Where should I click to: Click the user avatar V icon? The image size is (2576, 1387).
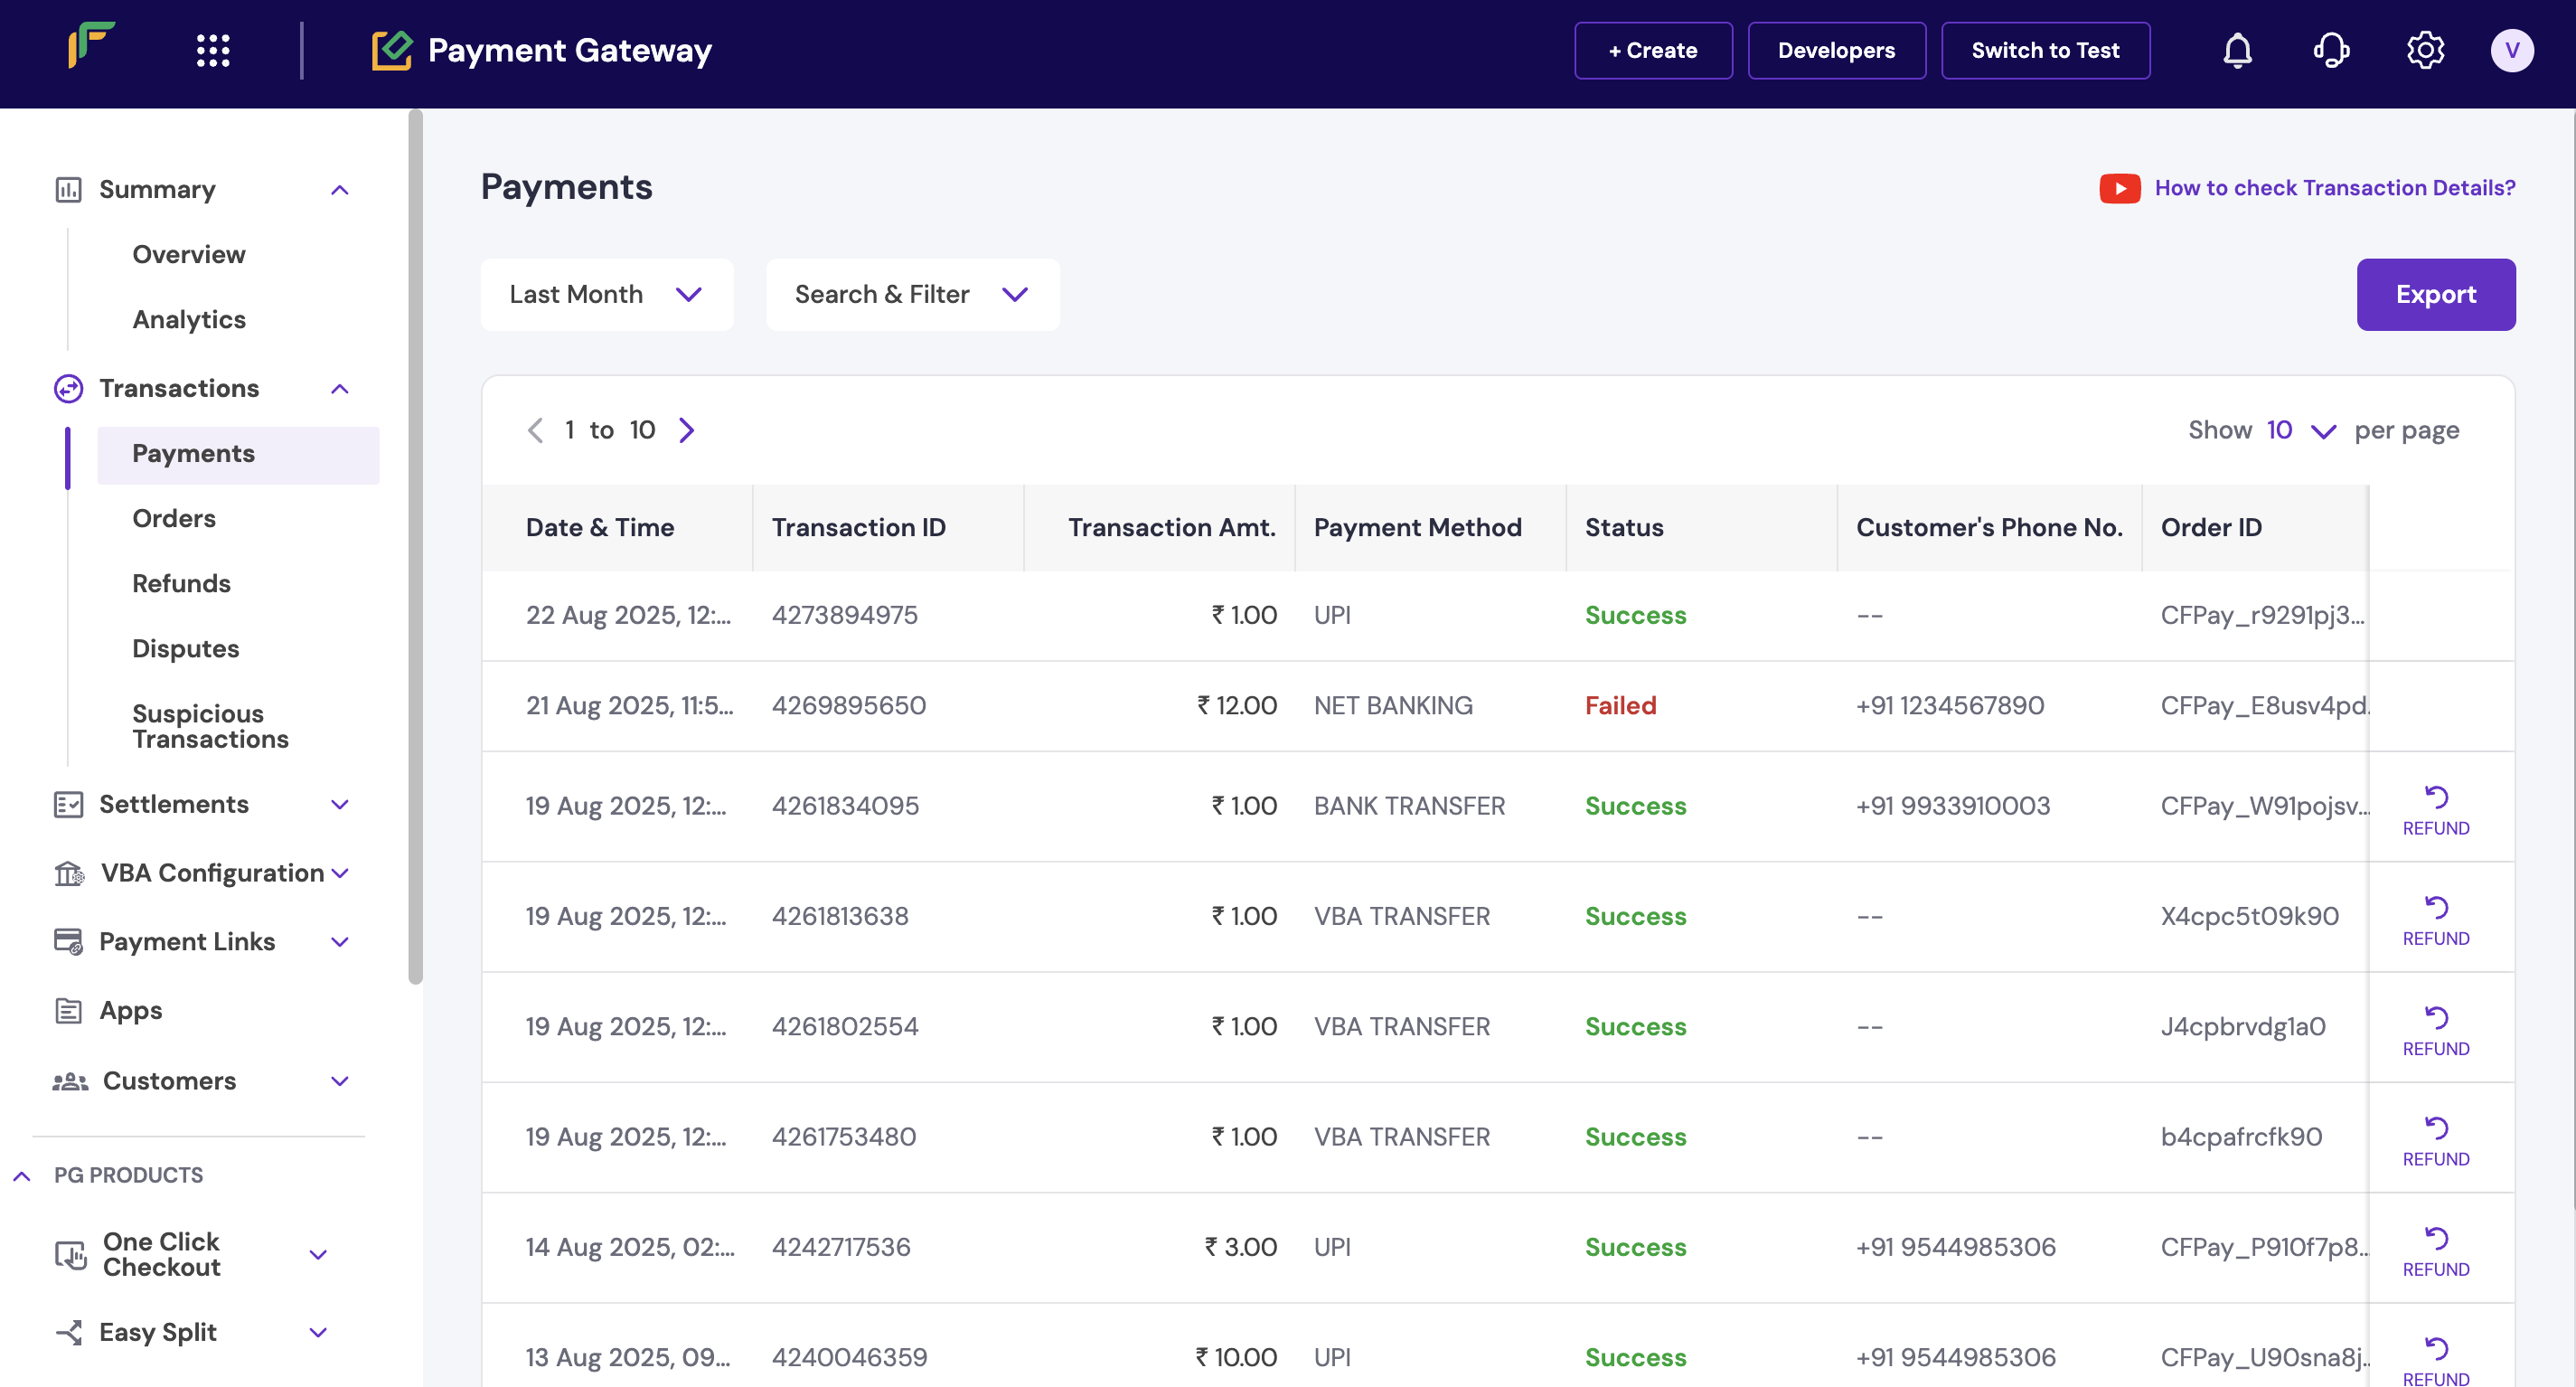2511,50
